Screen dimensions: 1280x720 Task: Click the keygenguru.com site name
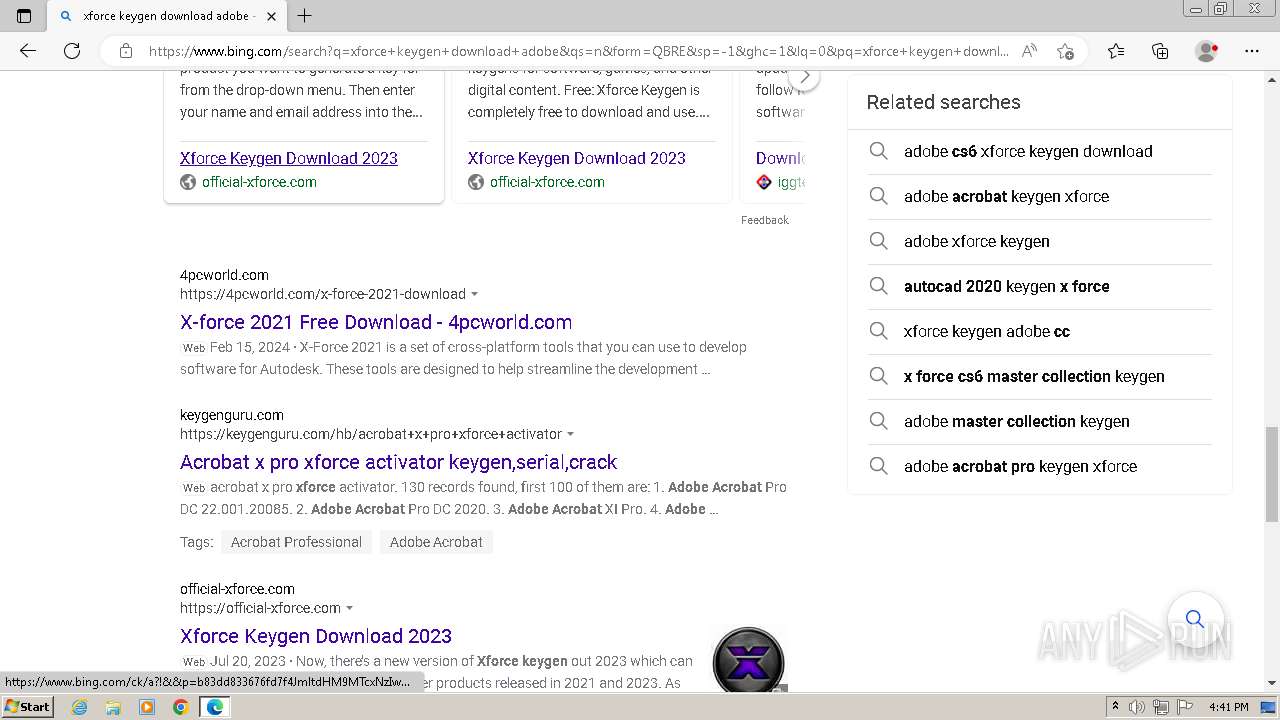point(232,415)
